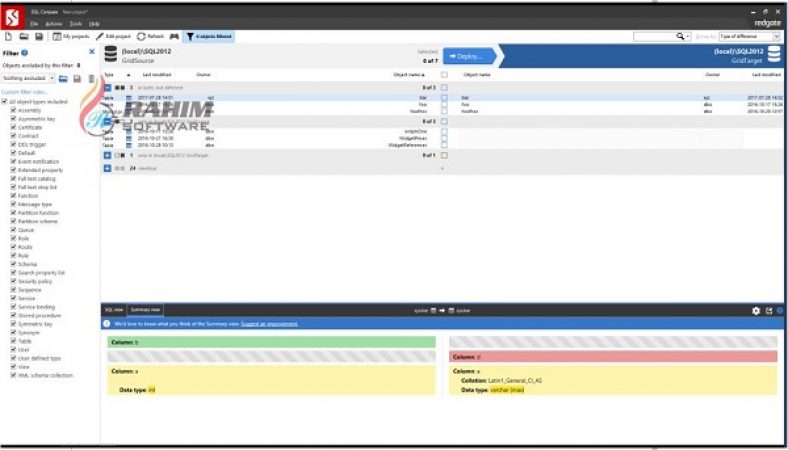Toggle the Table checkbox in filter
Screen dimensions: 788x450
click(14, 341)
